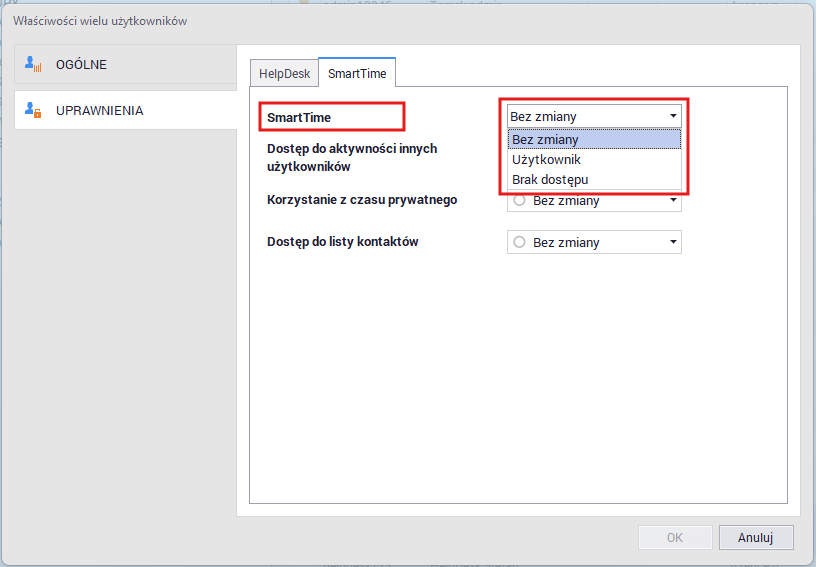Switch to the HelpDesk tab

pos(284,73)
